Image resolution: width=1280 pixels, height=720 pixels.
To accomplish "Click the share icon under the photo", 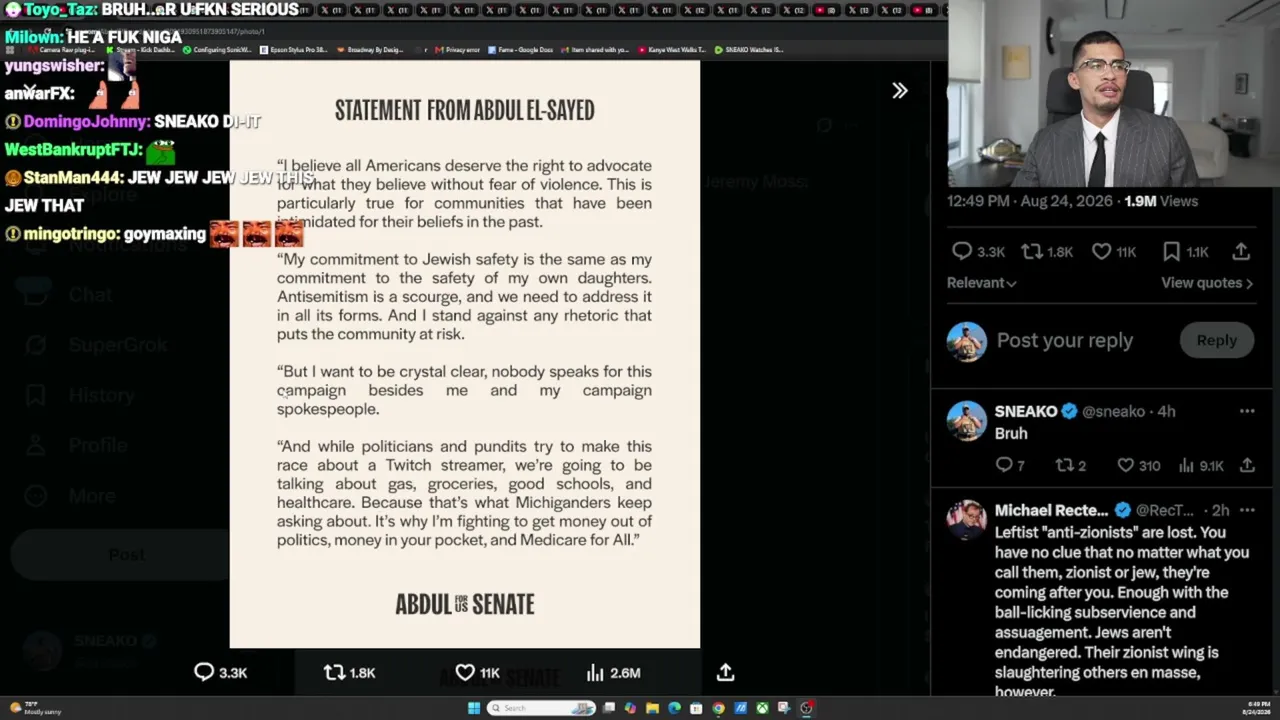I will (x=726, y=673).
